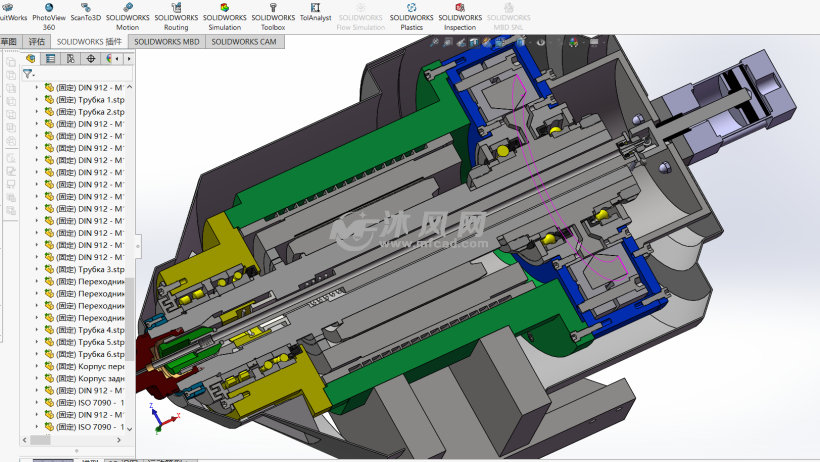Start the TolAnalyst tool
The image size is (820, 462).
coord(315,13)
